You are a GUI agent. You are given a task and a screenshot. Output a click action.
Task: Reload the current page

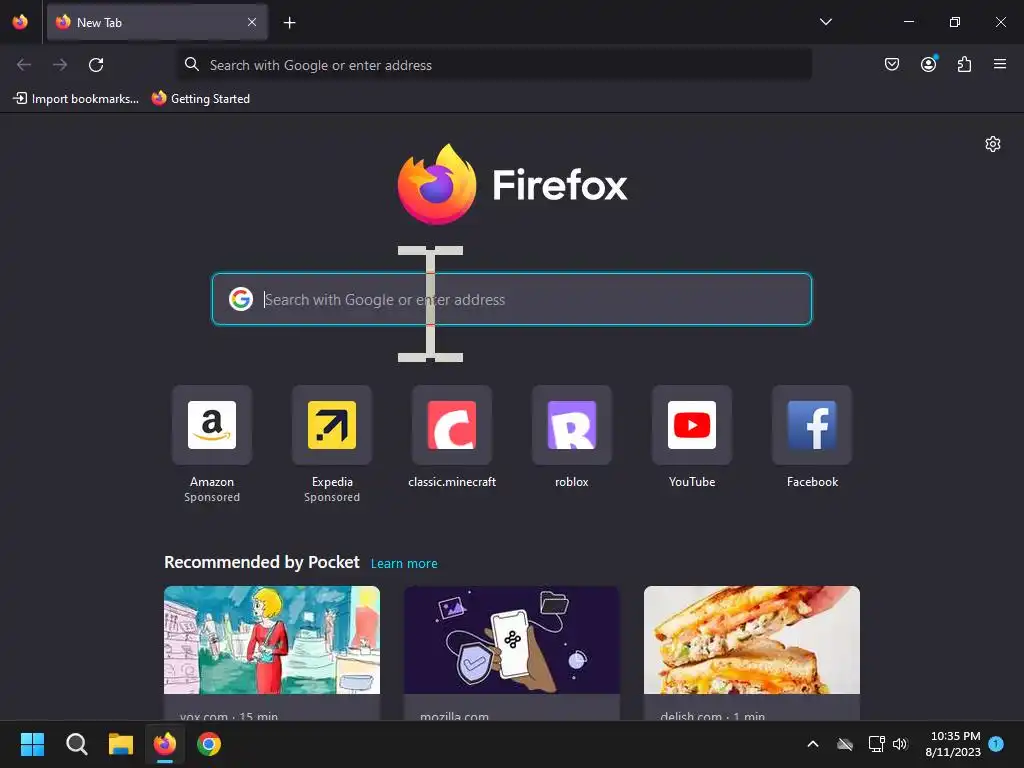[x=96, y=65]
